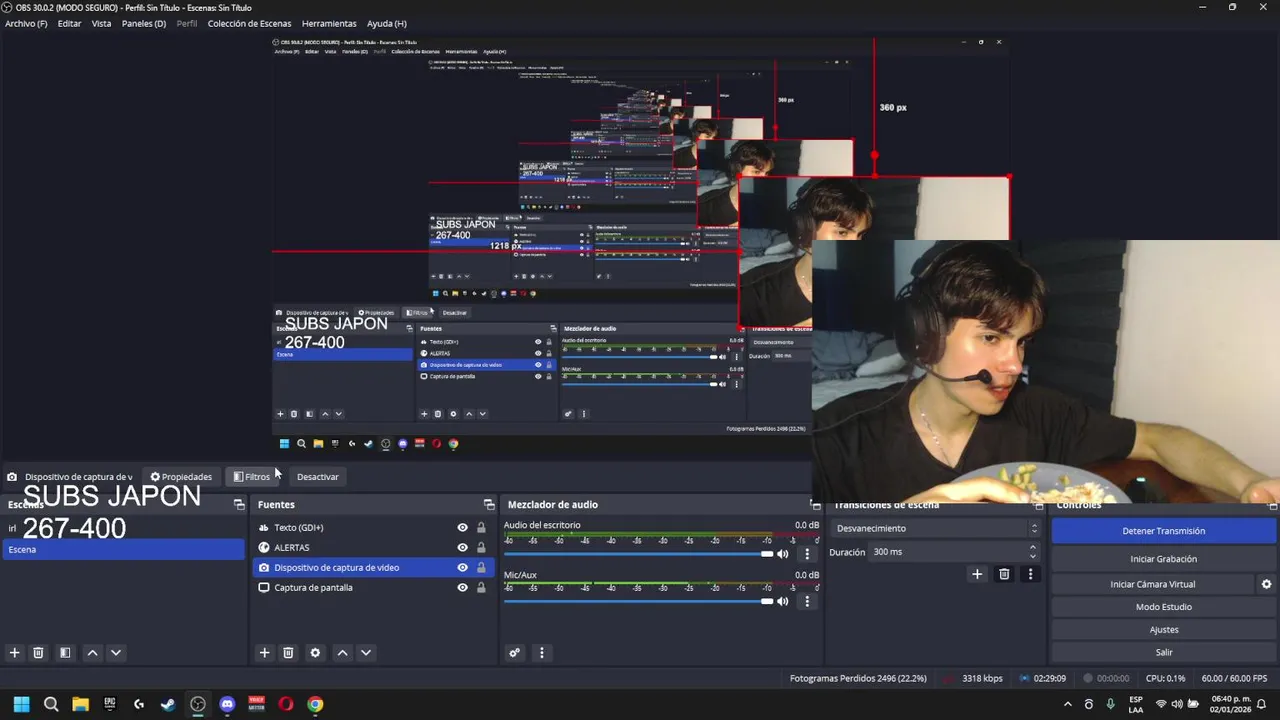Toggle visibility of ALERTAS source

click(462, 548)
